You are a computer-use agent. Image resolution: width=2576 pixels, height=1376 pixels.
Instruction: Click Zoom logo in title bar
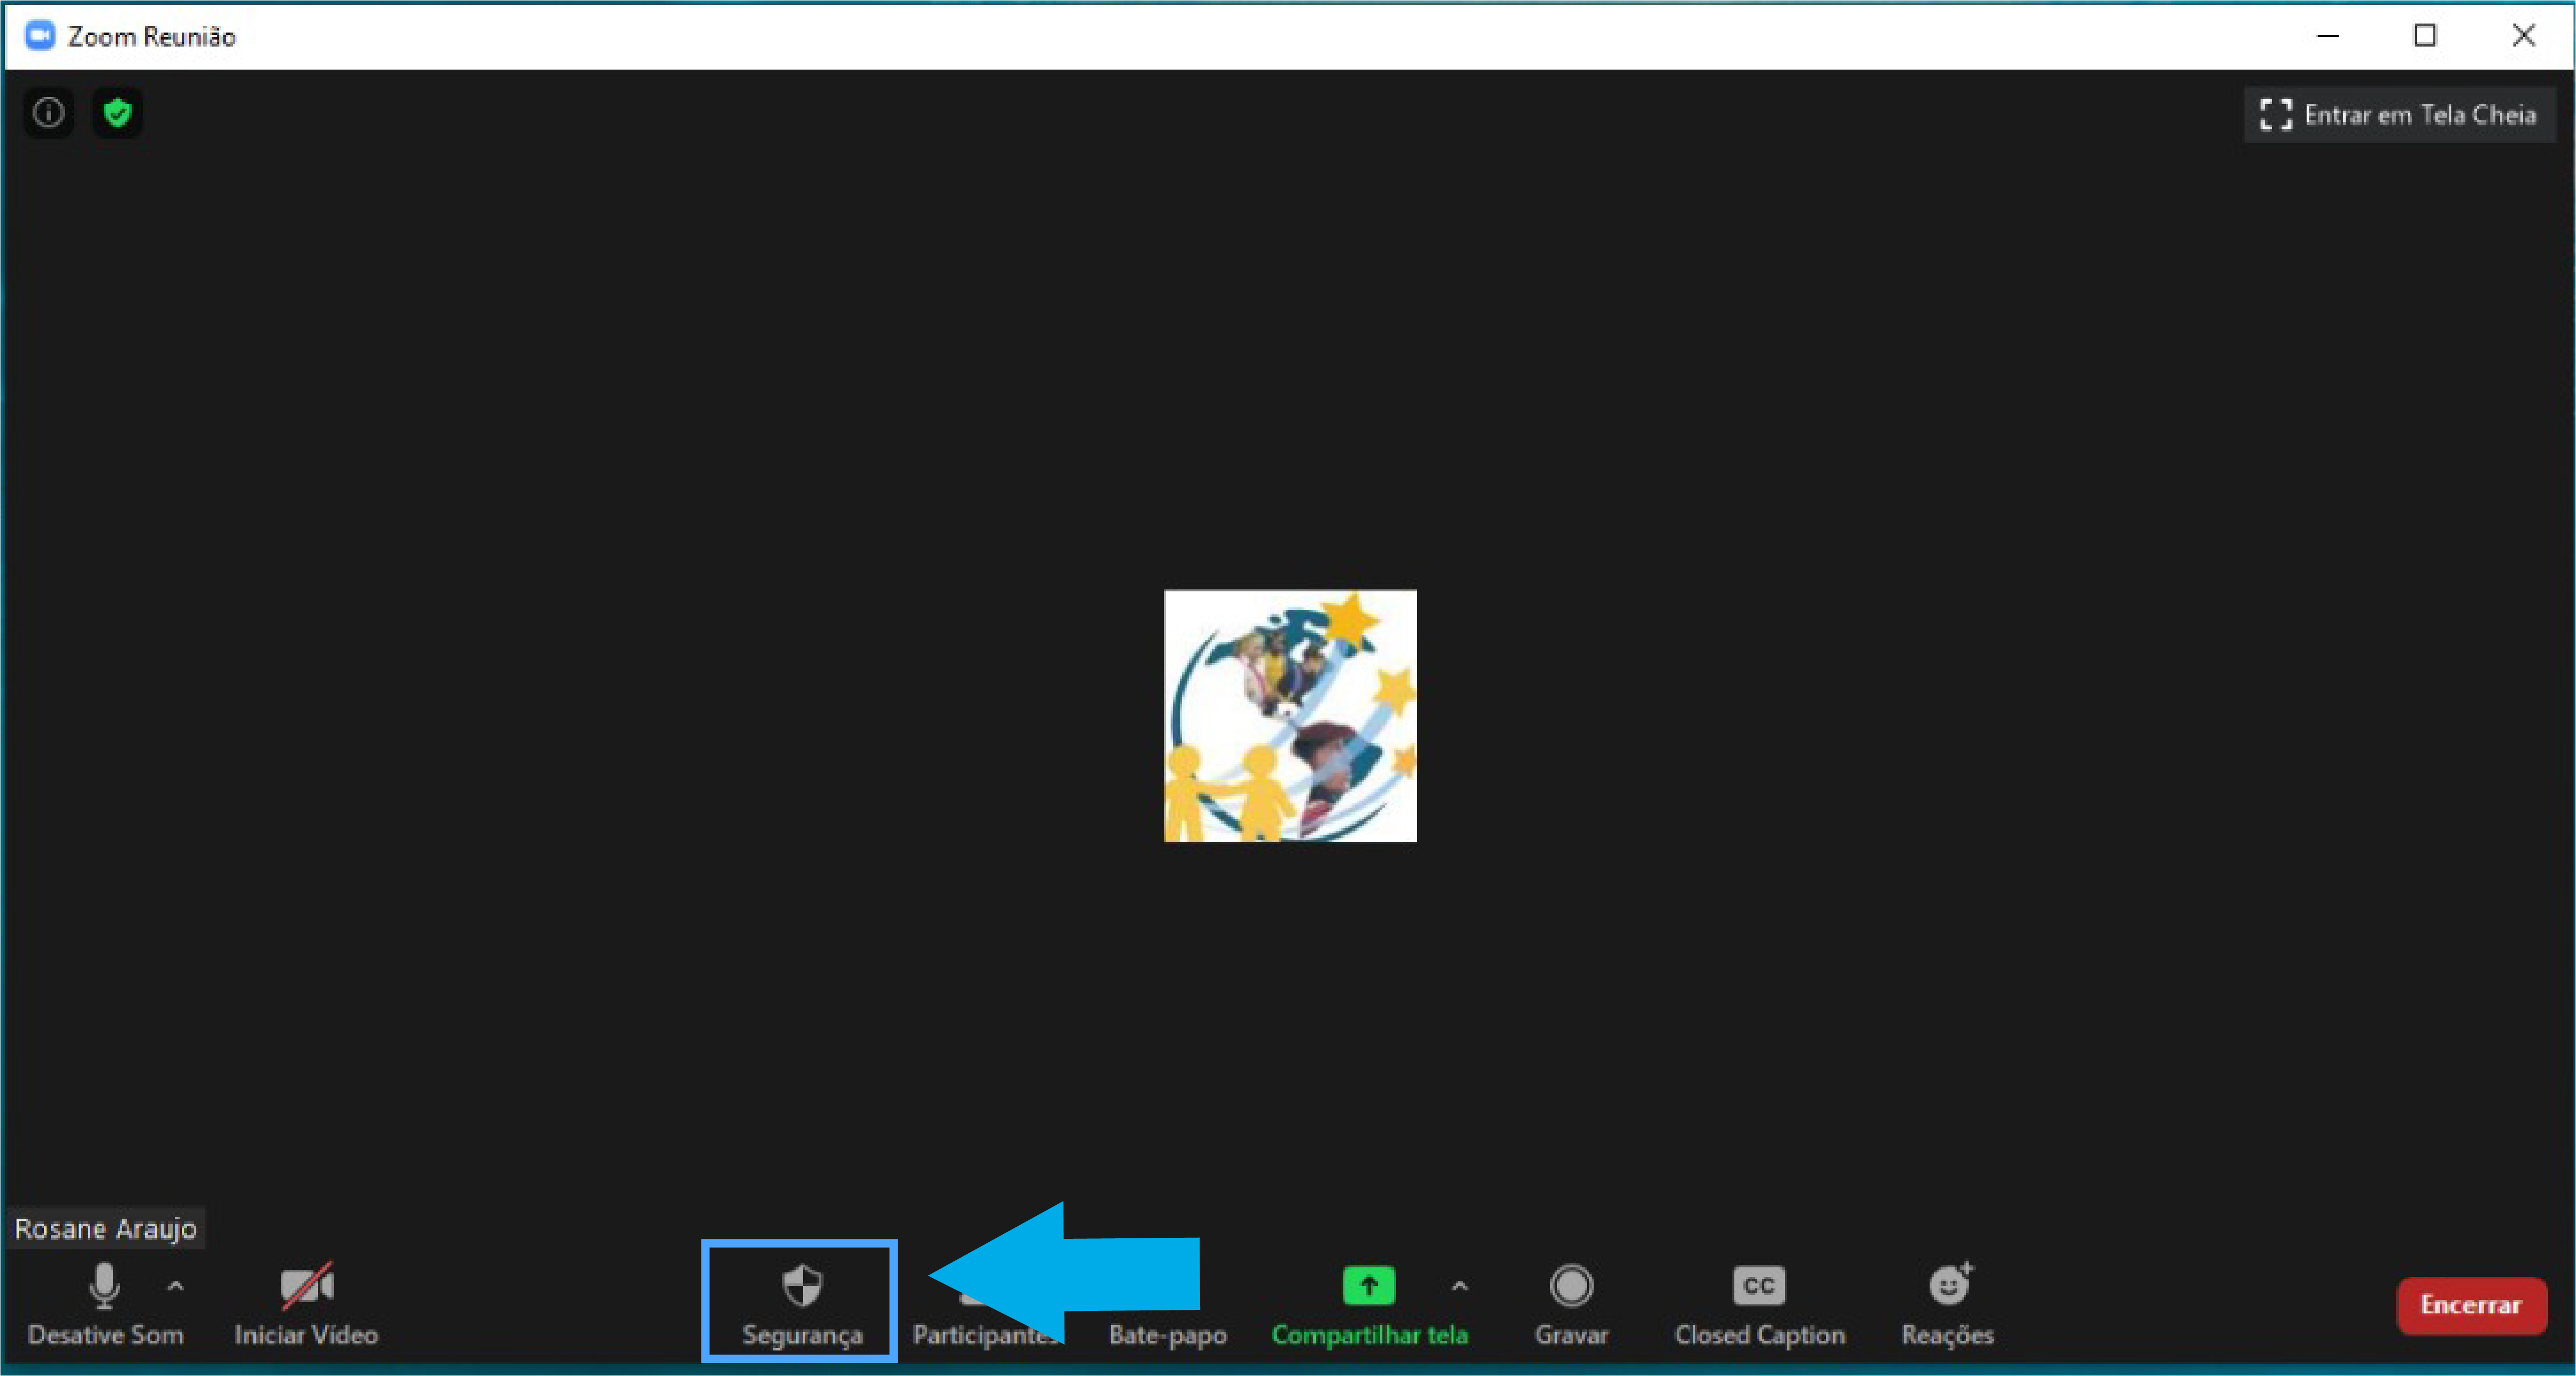coord(40,36)
